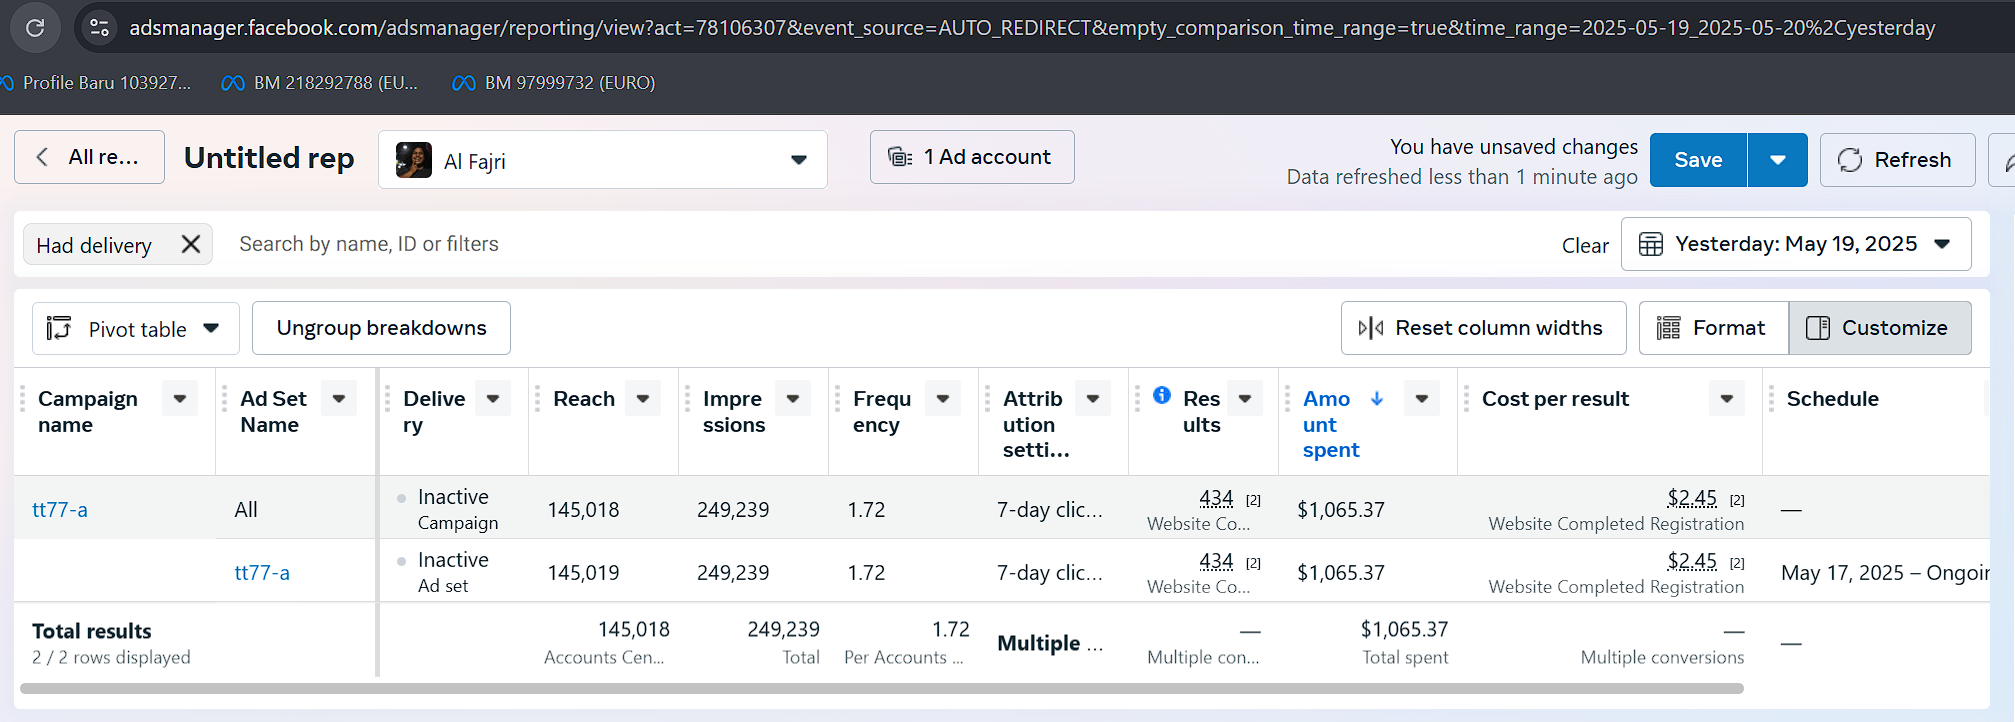Click the Total results row label
The image size is (2015, 722).
click(x=92, y=631)
